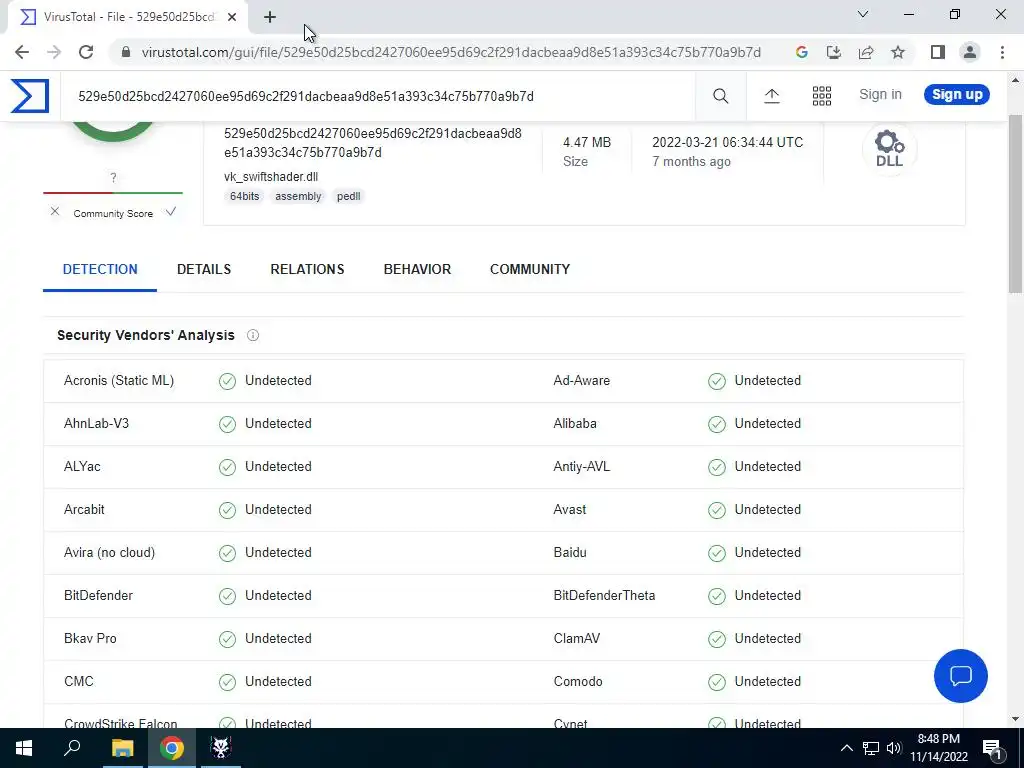The height and width of the screenshot is (768, 1024).
Task: Open Windows taskbar search
Action: (72, 748)
